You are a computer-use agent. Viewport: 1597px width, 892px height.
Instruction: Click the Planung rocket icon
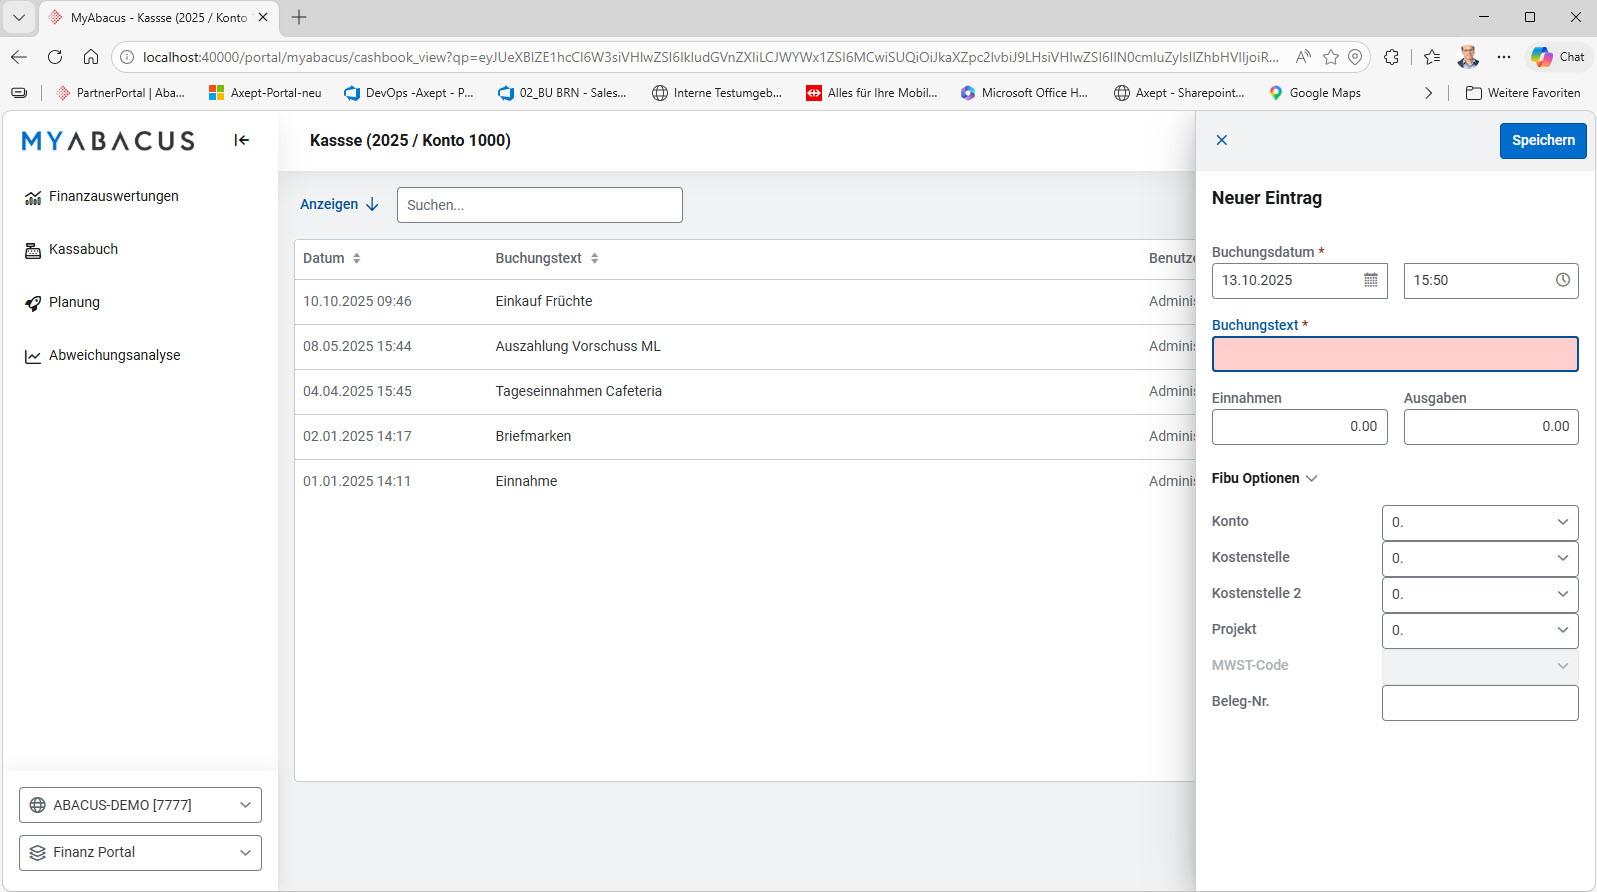click(33, 303)
